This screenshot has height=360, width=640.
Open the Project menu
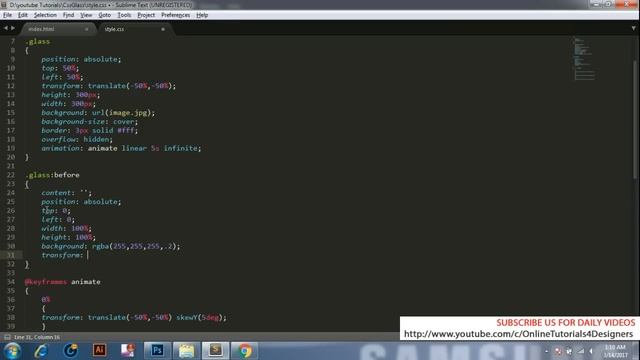pyautogui.click(x=146, y=15)
